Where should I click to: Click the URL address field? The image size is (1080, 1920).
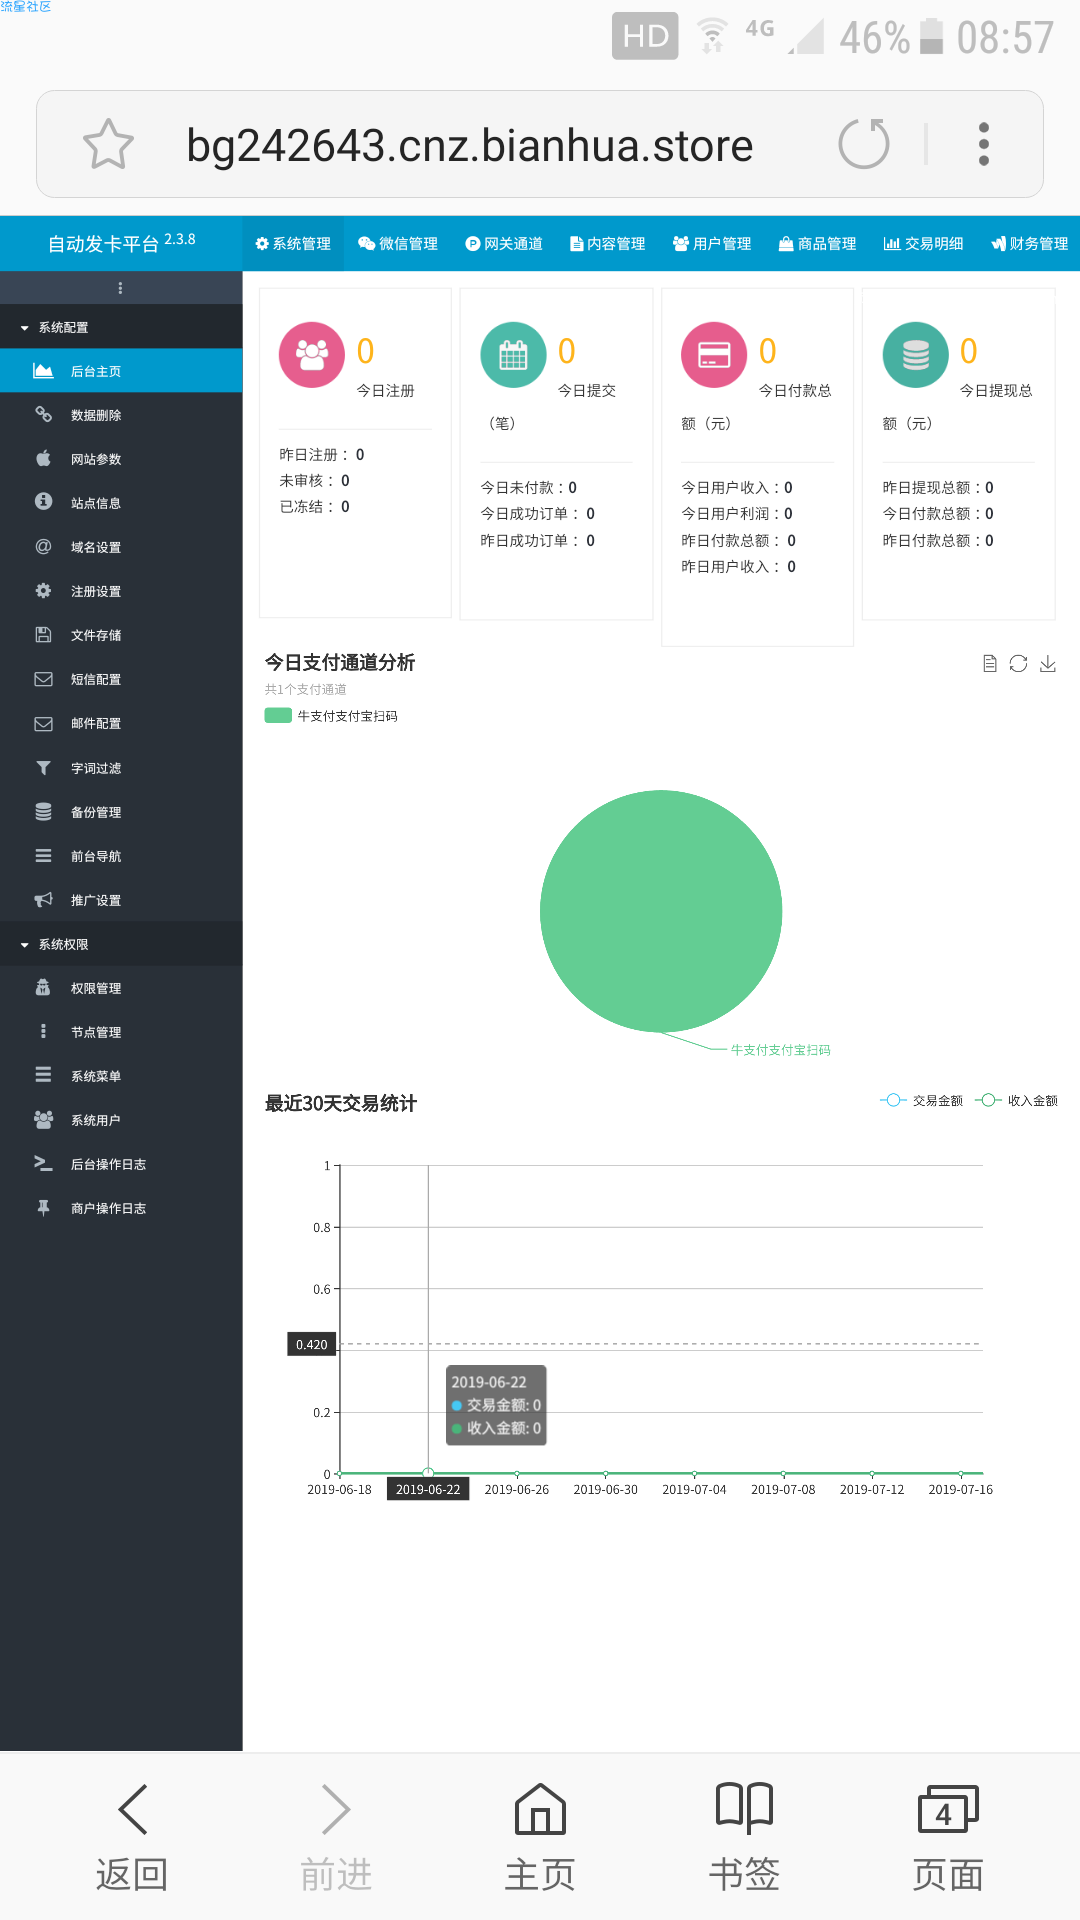point(469,145)
